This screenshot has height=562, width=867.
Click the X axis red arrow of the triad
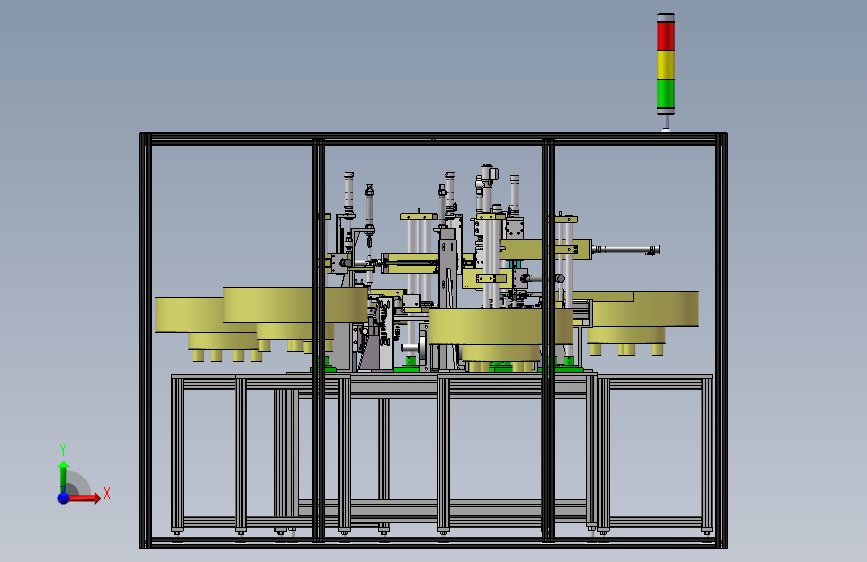(84, 498)
